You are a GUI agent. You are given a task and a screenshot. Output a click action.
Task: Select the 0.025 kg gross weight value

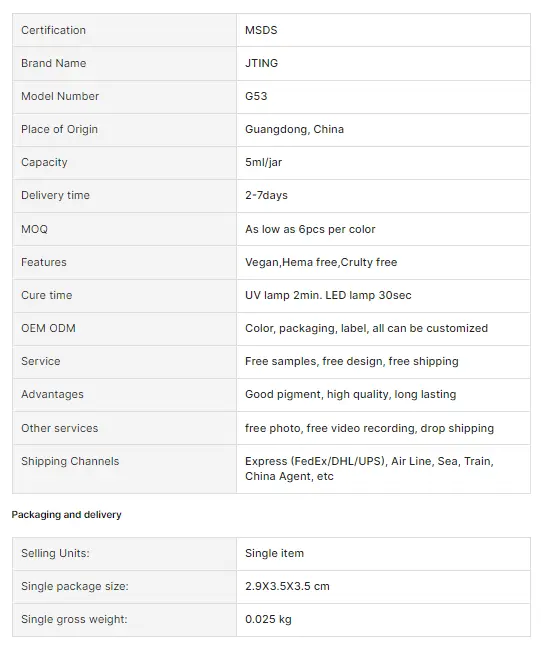(x=268, y=620)
